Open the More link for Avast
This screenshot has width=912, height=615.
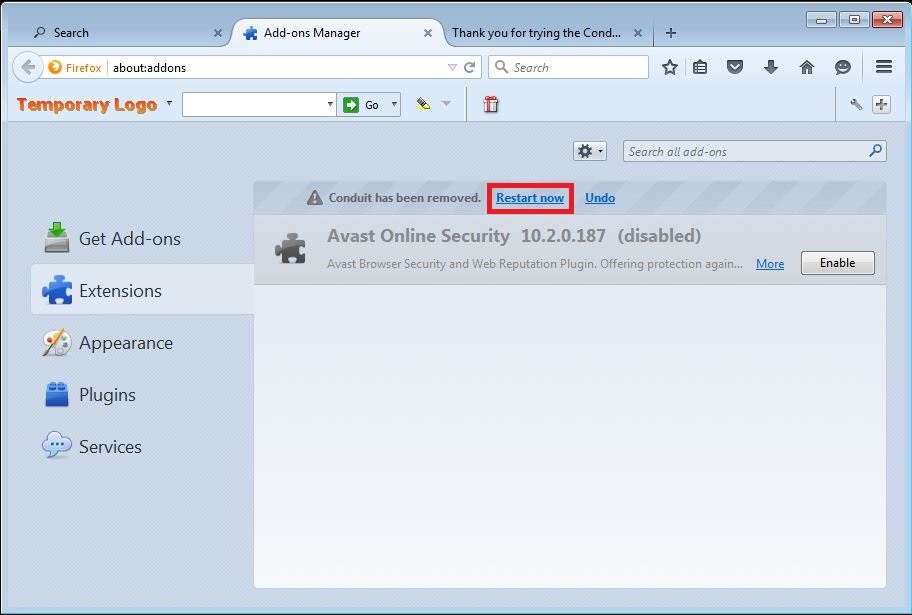pyautogui.click(x=770, y=264)
